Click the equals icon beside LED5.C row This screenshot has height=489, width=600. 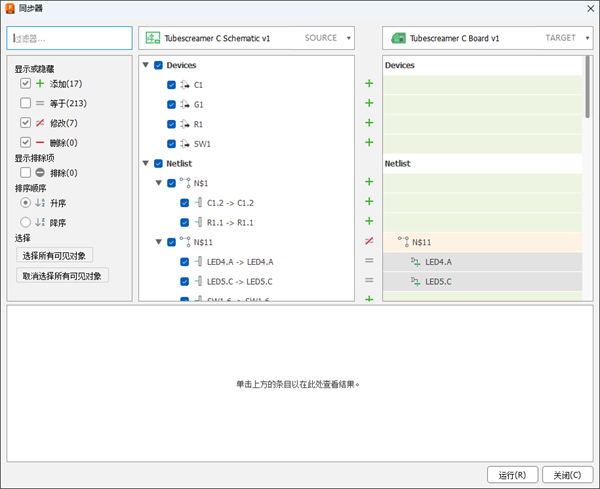[369, 280]
